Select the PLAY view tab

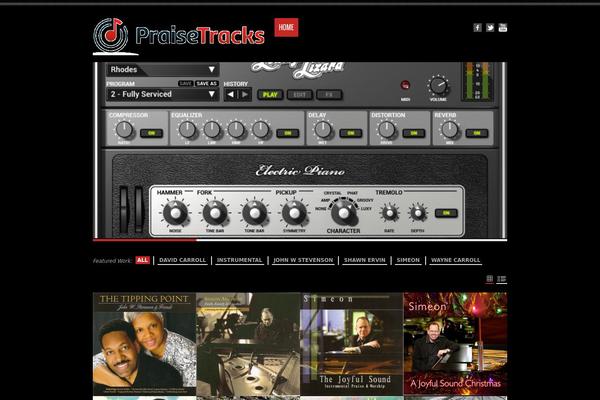tap(270, 95)
